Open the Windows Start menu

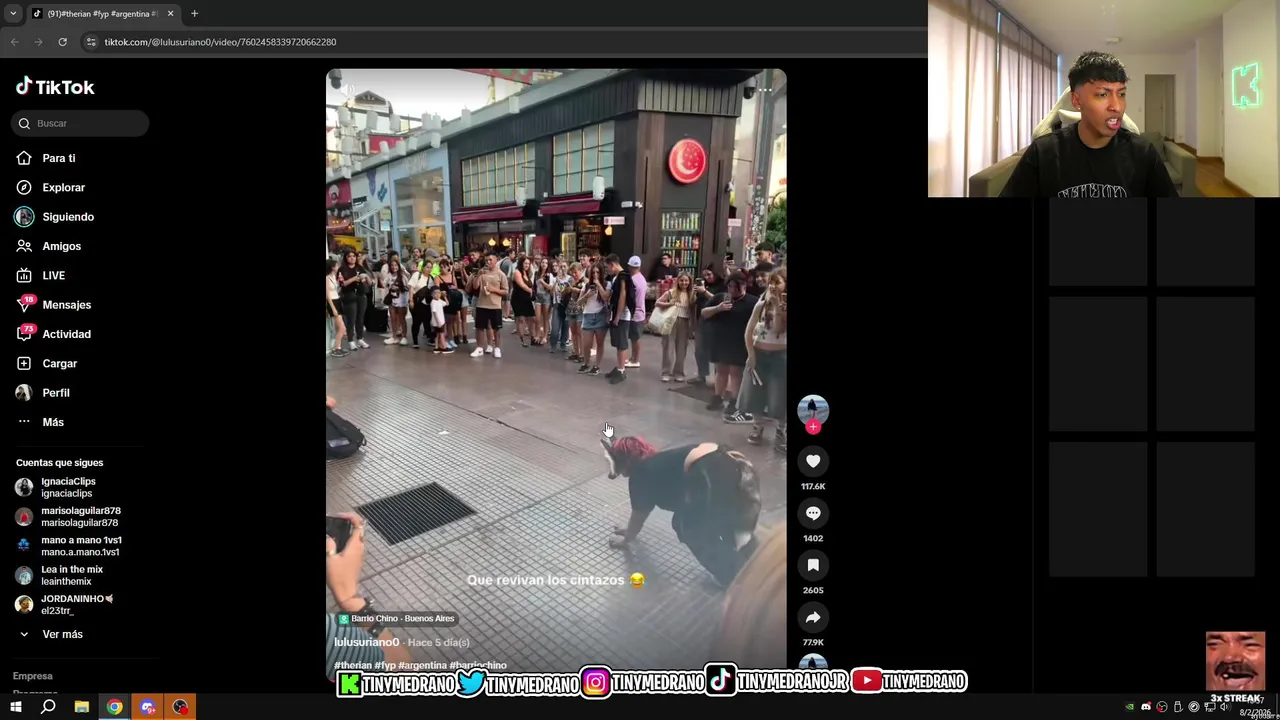(15, 707)
